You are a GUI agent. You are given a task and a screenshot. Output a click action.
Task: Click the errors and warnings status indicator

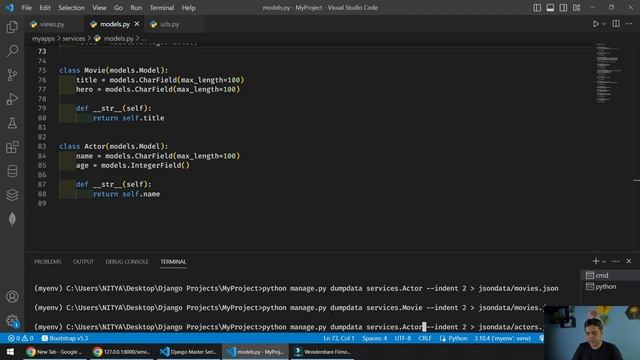coord(21,338)
